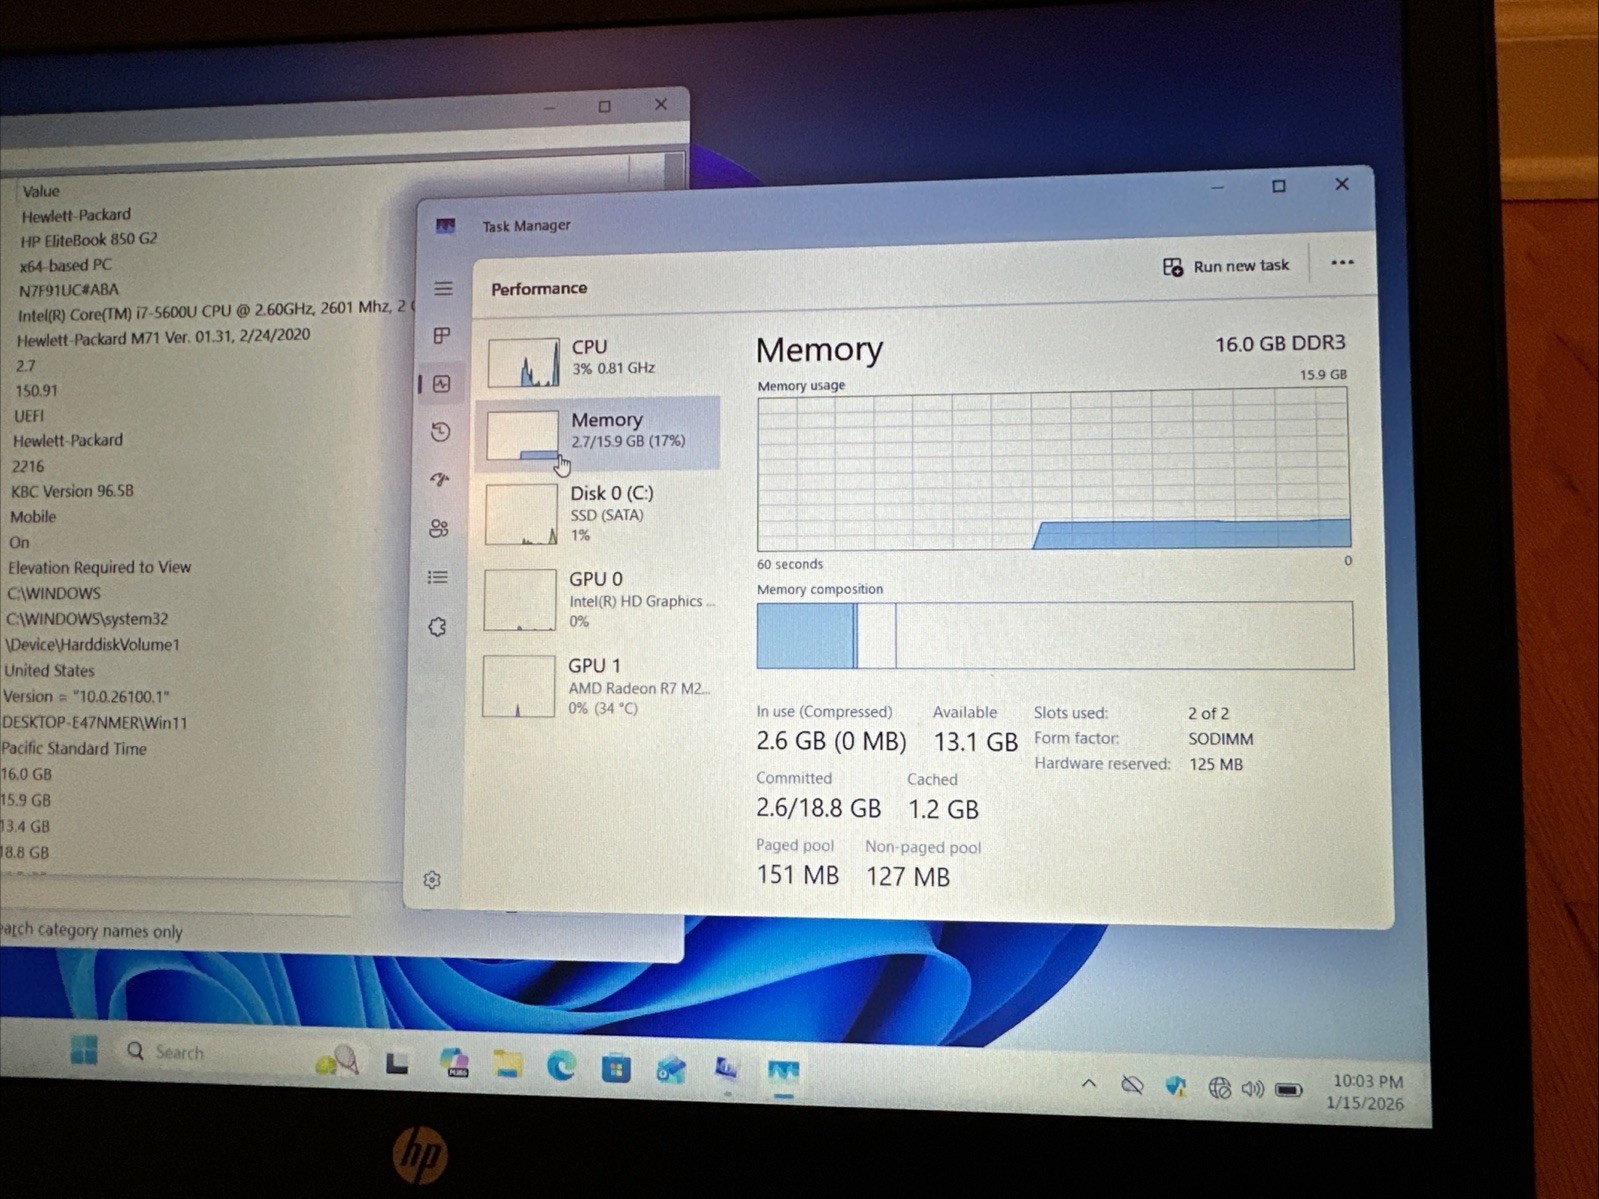The width and height of the screenshot is (1599, 1199).
Task: Click Run new task button
Action: pyautogui.click(x=1226, y=266)
